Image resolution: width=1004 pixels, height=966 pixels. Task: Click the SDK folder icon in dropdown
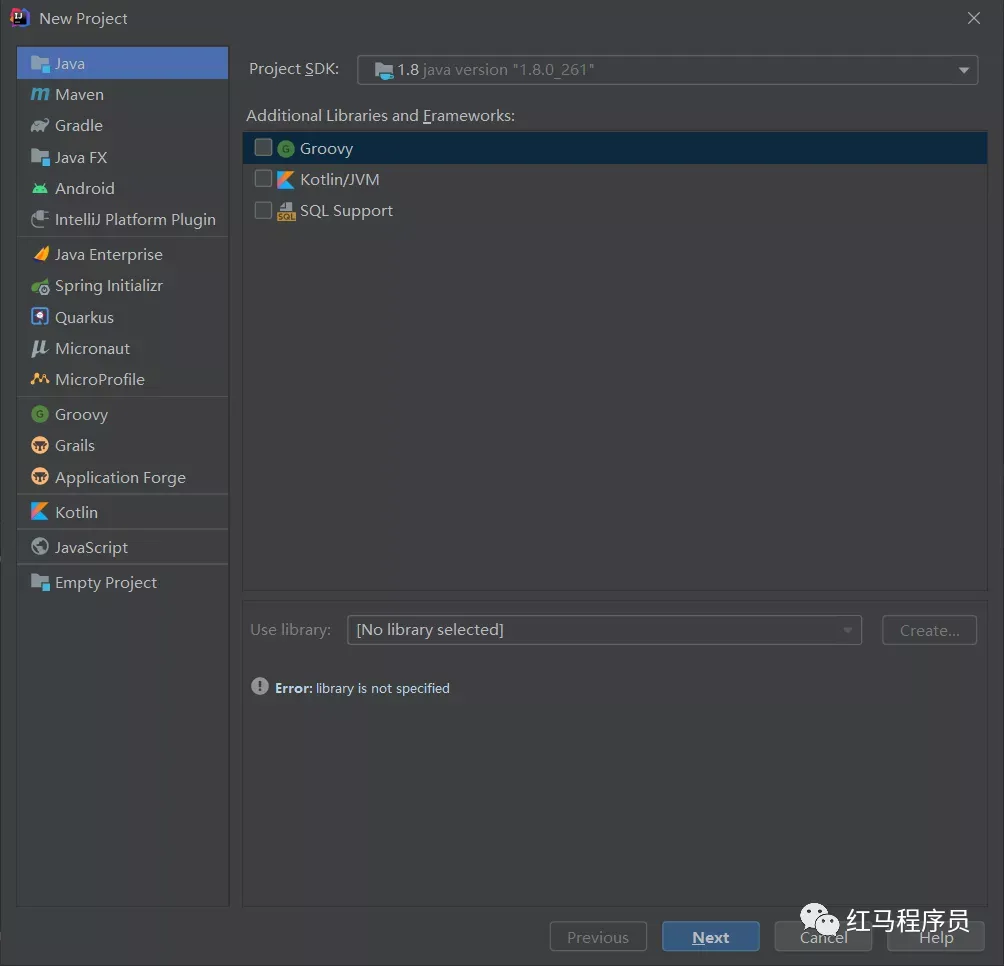(x=384, y=70)
